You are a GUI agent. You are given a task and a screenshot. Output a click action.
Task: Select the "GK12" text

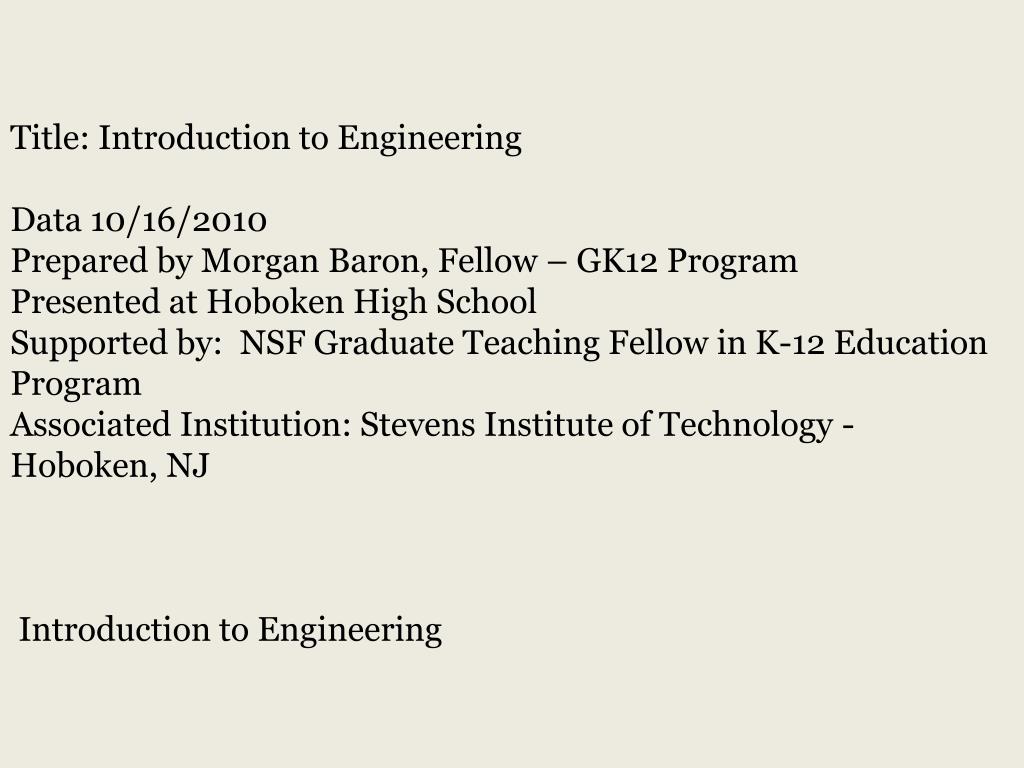click(616, 261)
